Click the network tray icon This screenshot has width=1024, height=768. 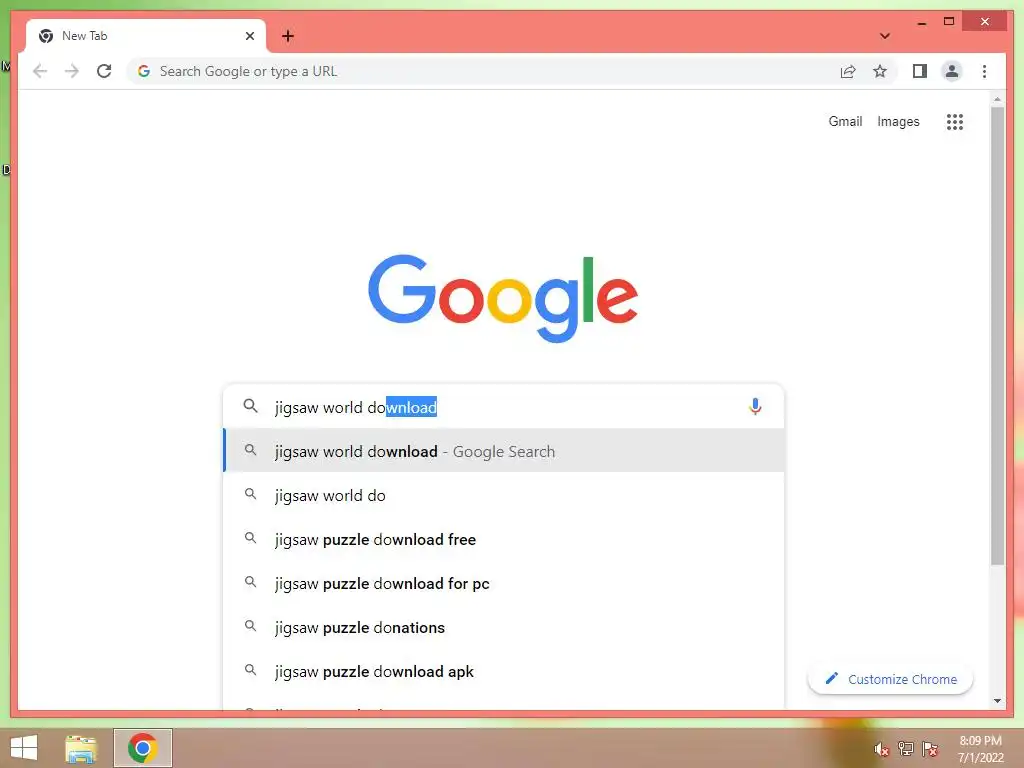coord(906,748)
